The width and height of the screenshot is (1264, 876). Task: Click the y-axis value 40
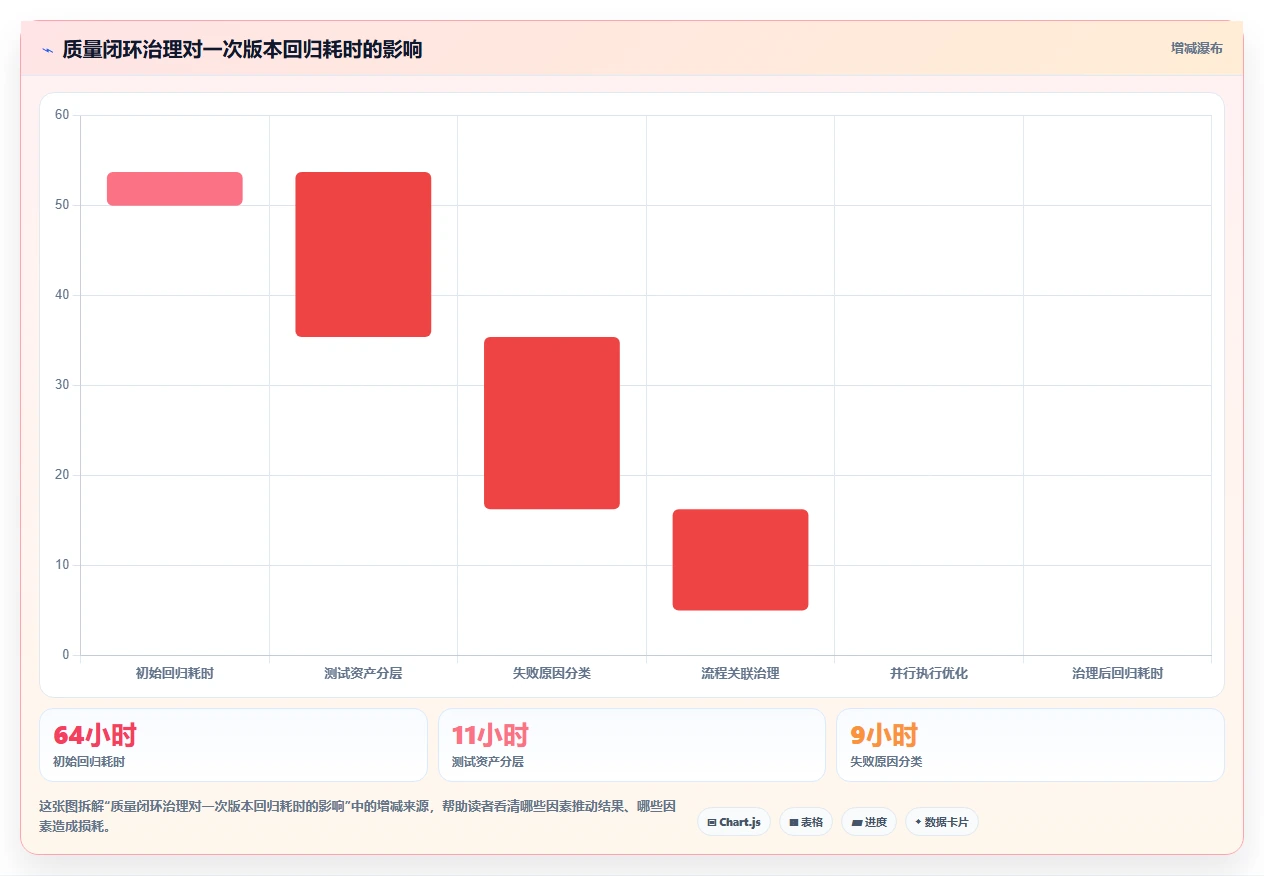(x=62, y=295)
